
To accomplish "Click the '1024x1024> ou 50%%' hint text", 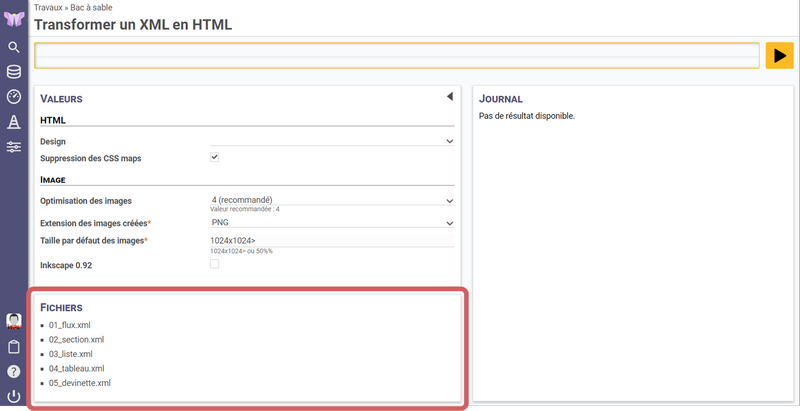I will pyautogui.click(x=241, y=251).
